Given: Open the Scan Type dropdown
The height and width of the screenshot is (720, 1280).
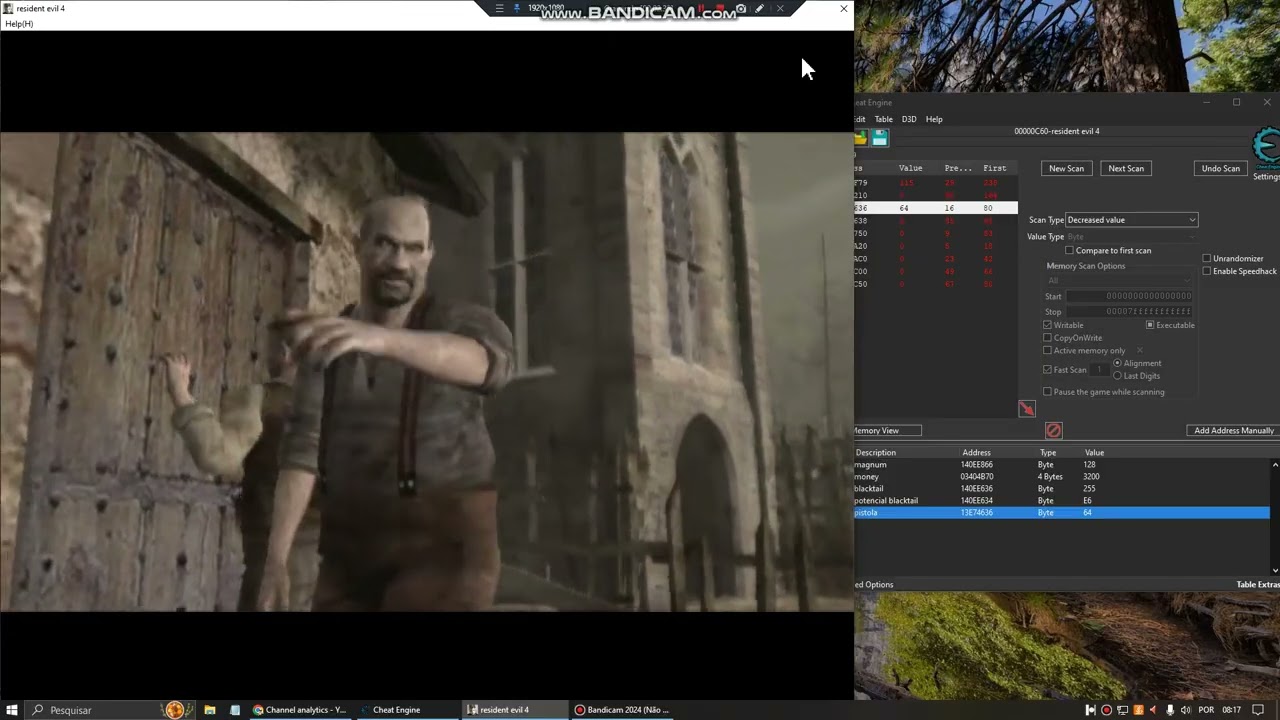Looking at the screenshot, I should (1132, 220).
